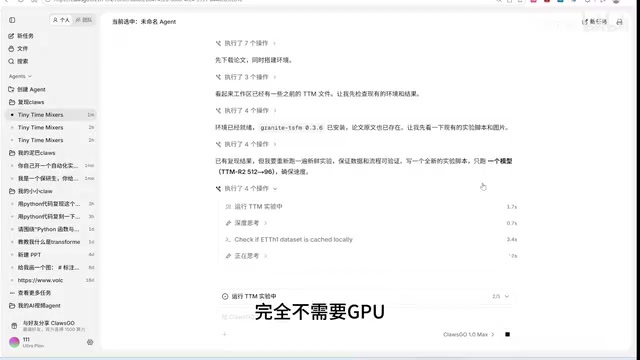Image resolution: width=640 pixels, height=360 pixels.
Task: Click the granite-tsfm 0.3.6 code text
Action: tap(291, 128)
